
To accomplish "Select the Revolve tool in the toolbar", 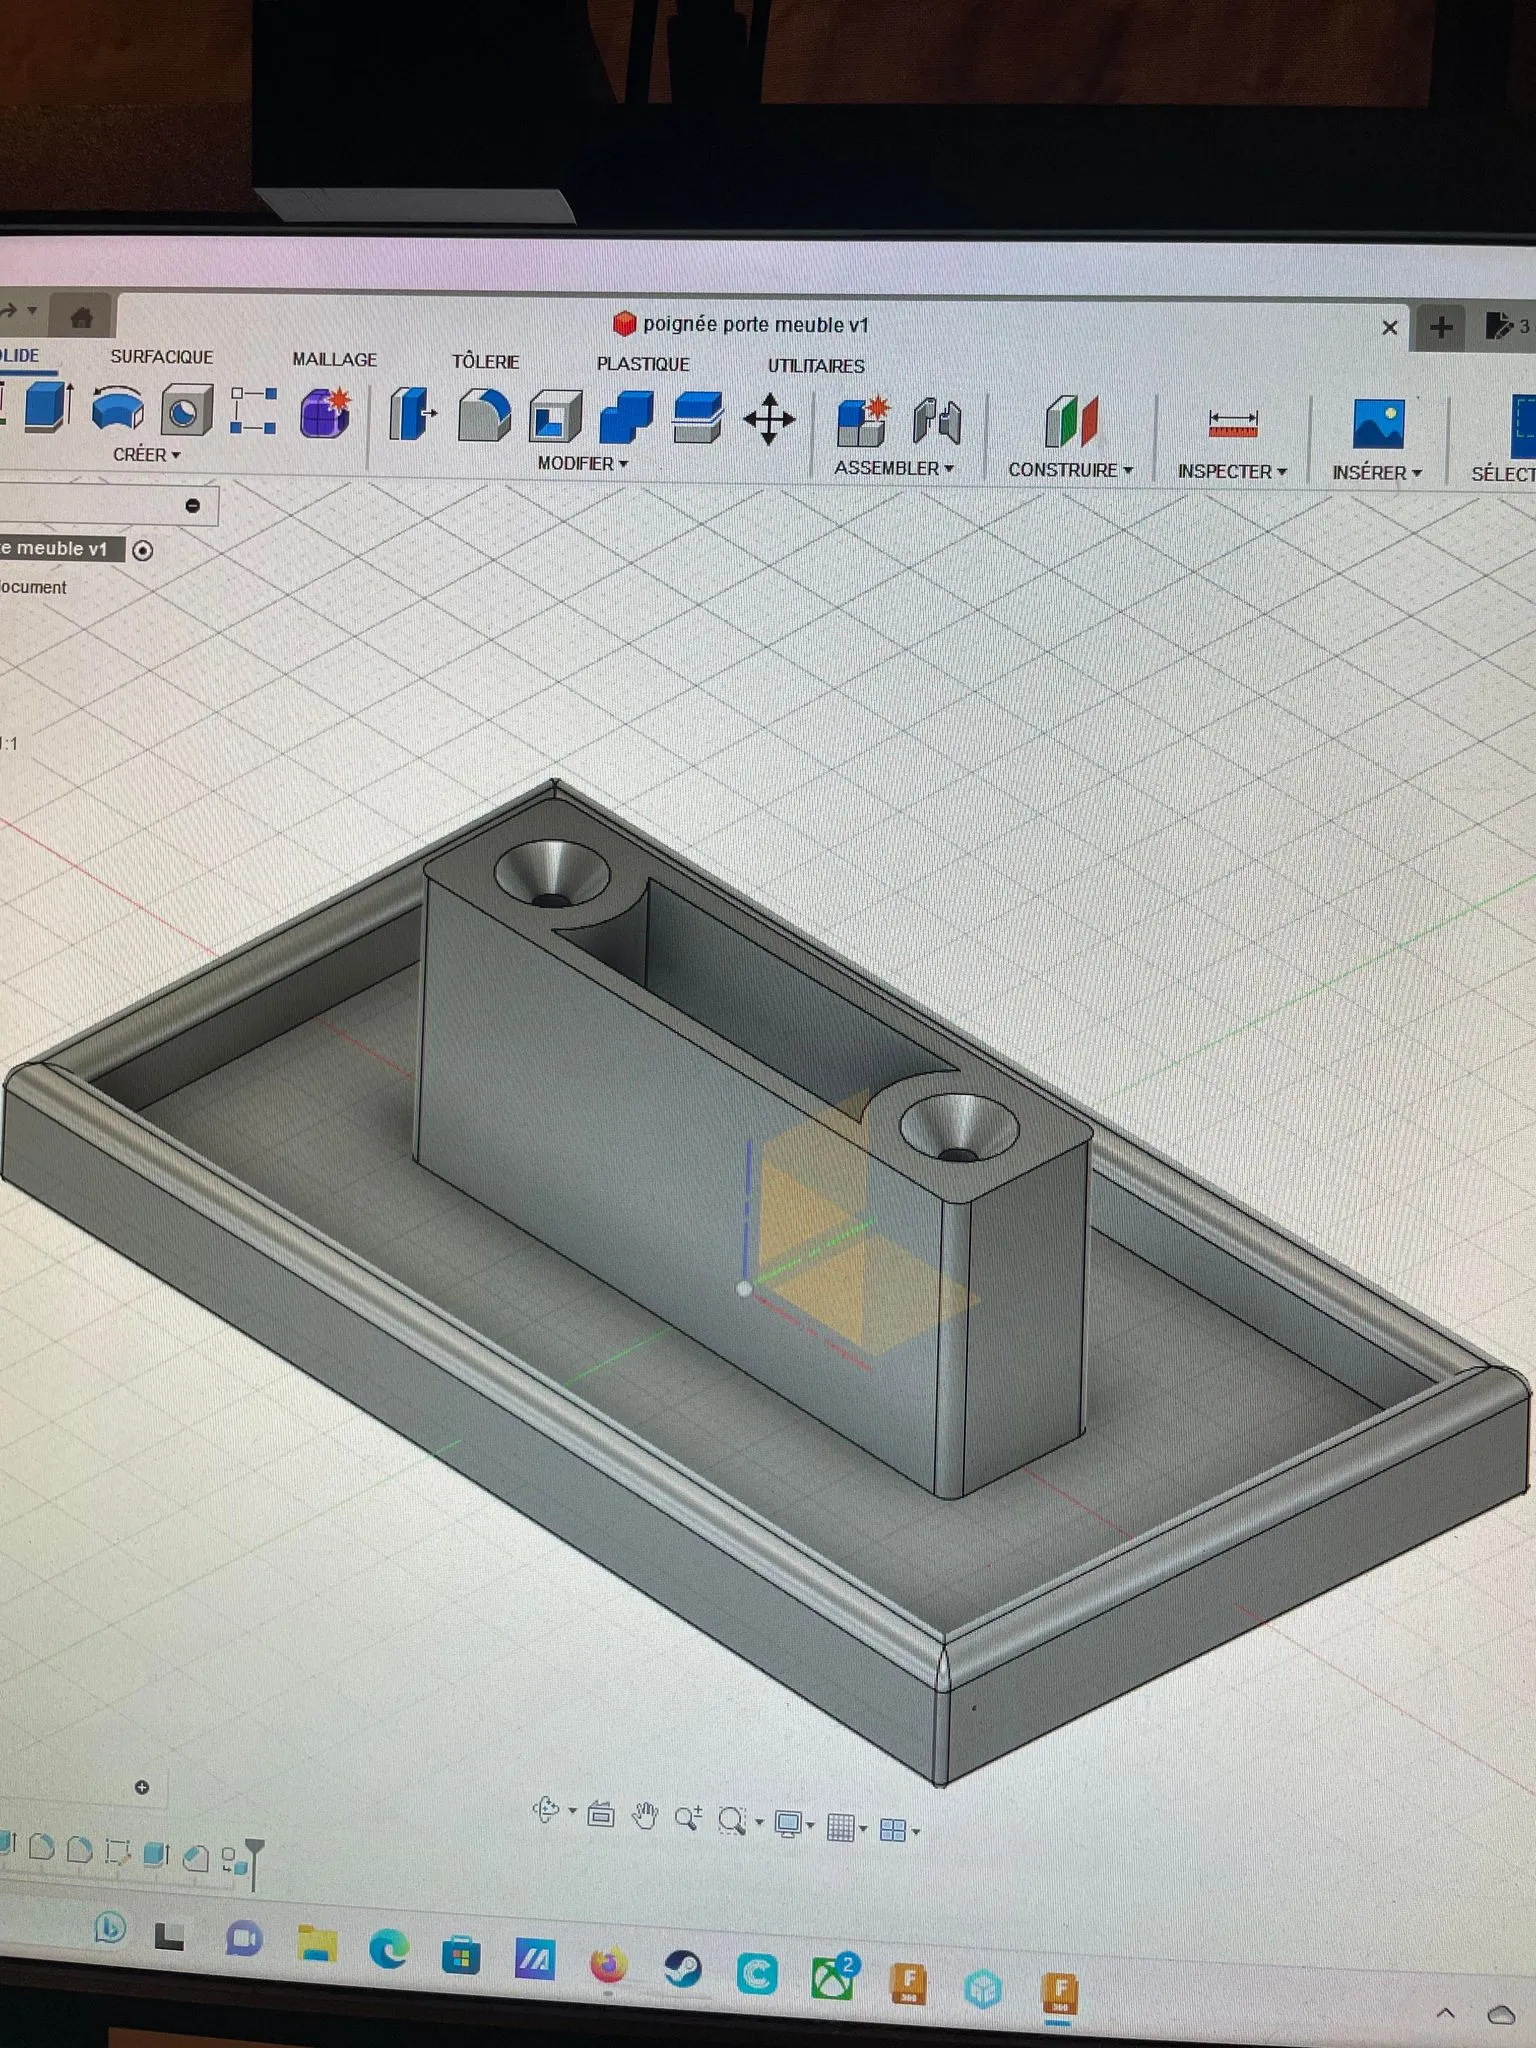I will (x=118, y=408).
